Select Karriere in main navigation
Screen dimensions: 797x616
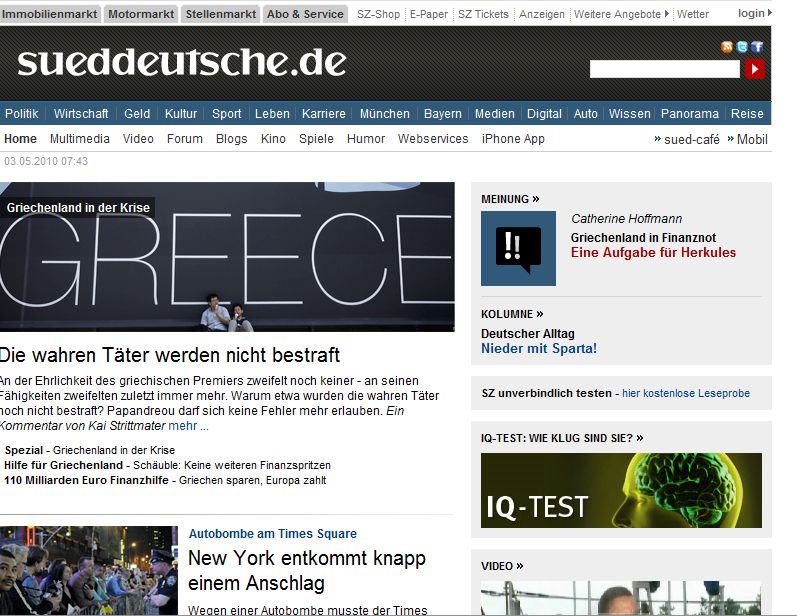[323, 113]
